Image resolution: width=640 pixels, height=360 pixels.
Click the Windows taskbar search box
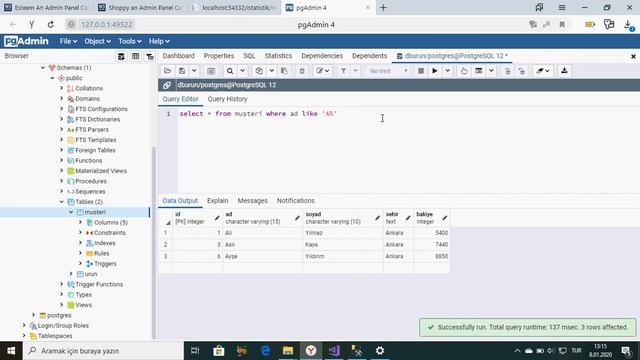pos(104,351)
